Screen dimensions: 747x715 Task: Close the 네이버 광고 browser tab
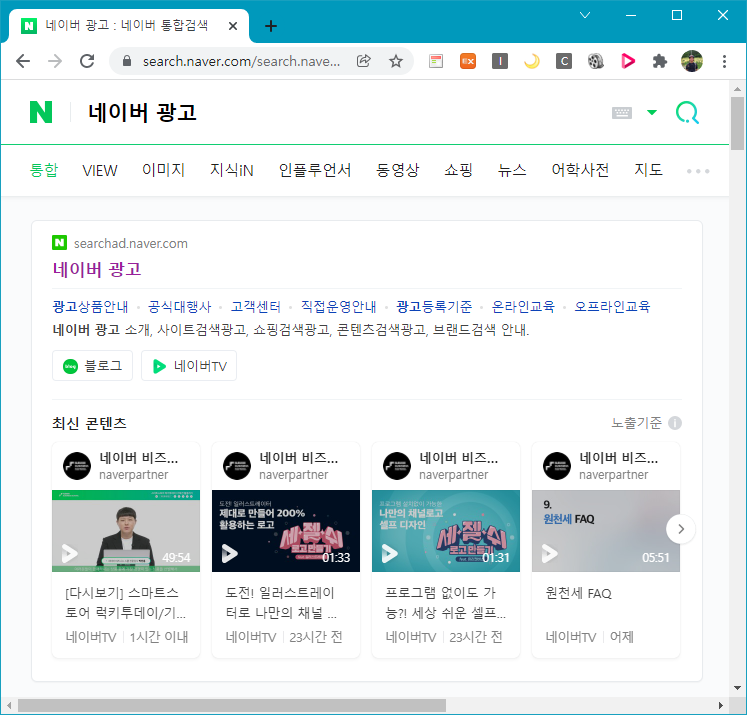click(x=232, y=26)
